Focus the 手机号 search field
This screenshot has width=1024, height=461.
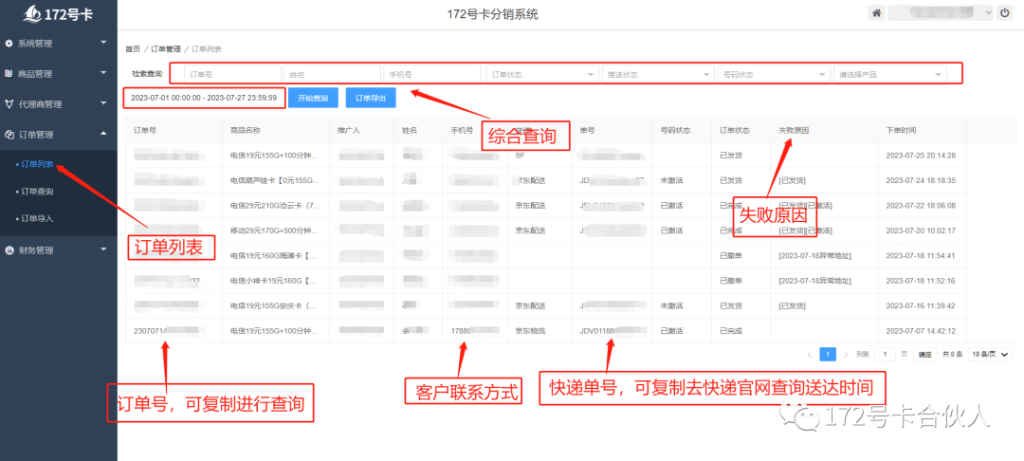pyautogui.click(x=432, y=74)
